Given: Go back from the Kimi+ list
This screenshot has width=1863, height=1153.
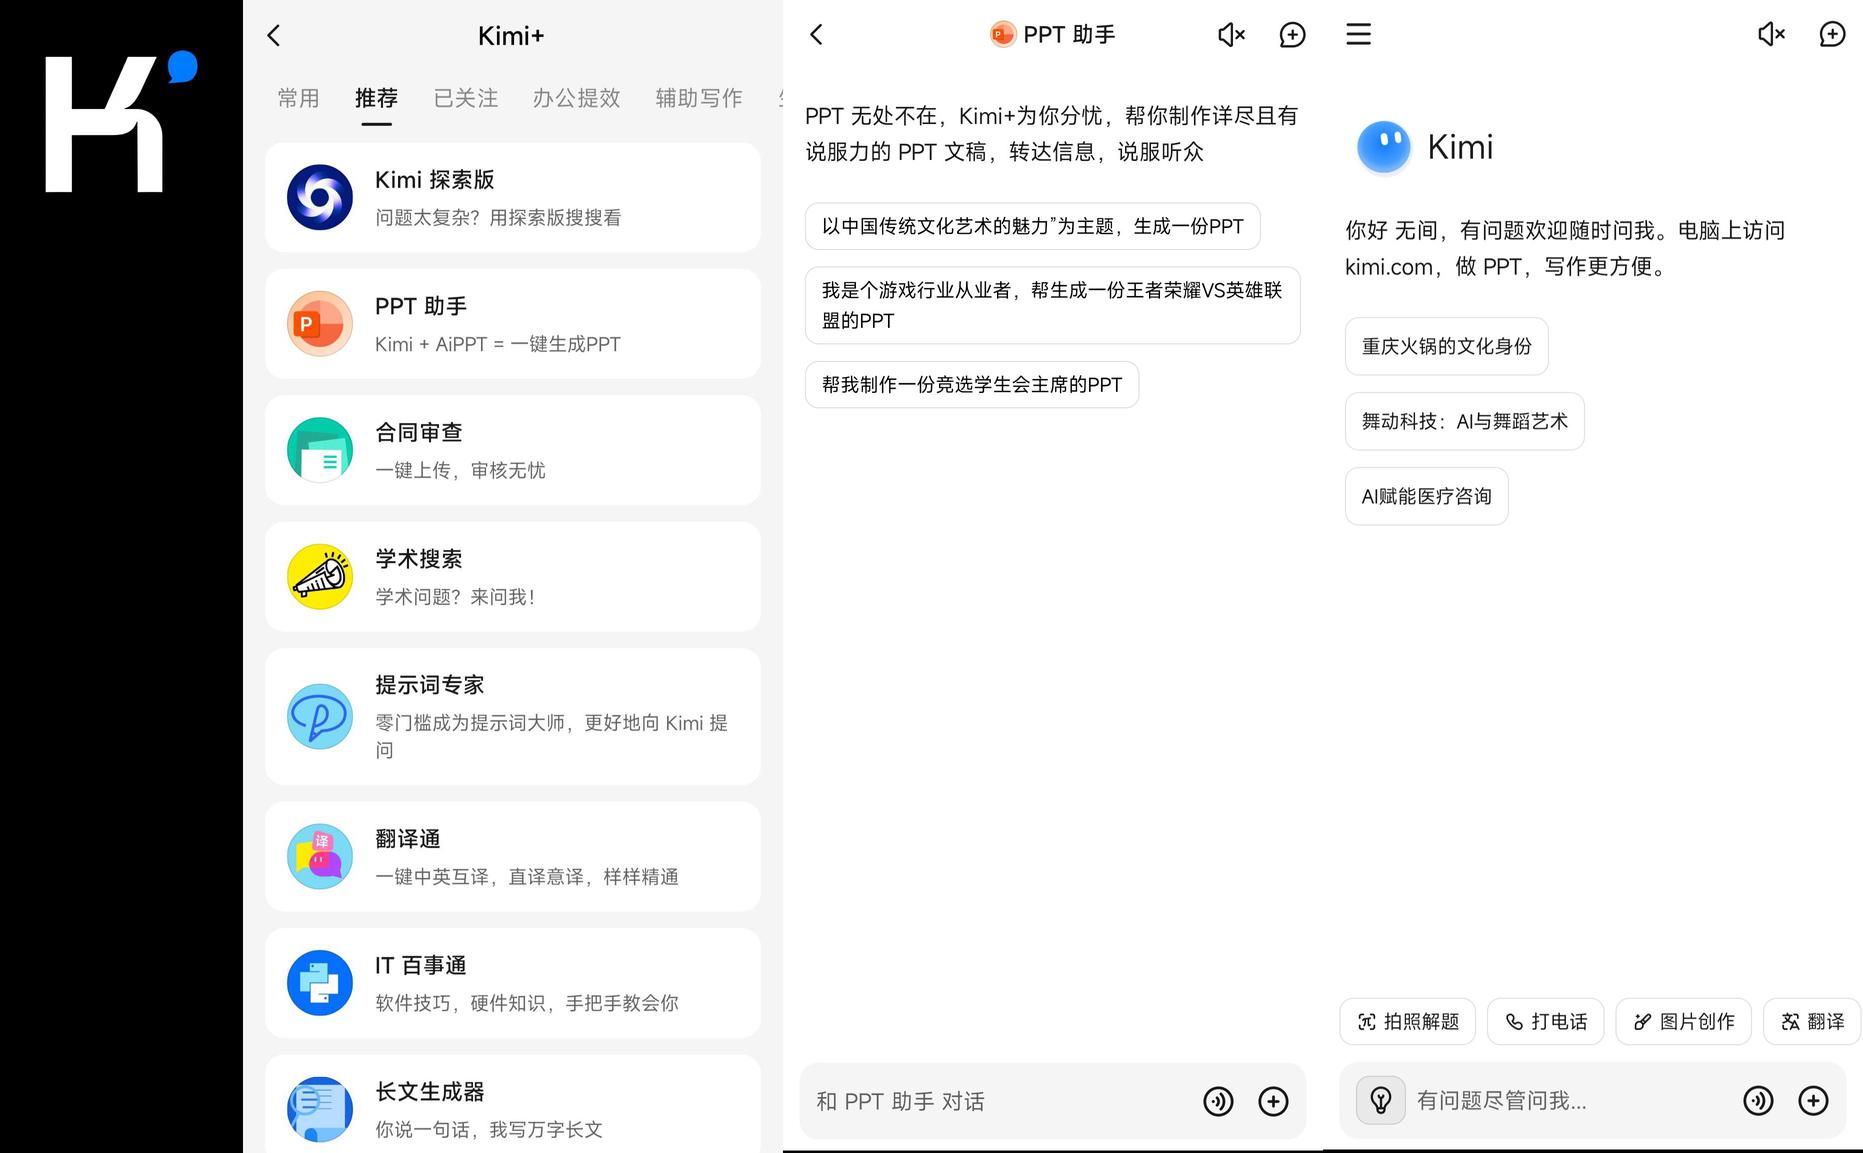Looking at the screenshot, I should pos(274,36).
